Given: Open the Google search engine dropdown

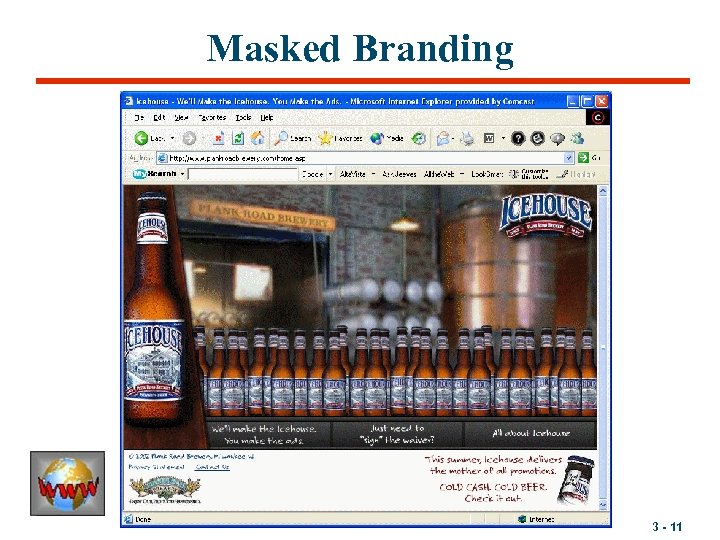Looking at the screenshot, I should coord(330,174).
